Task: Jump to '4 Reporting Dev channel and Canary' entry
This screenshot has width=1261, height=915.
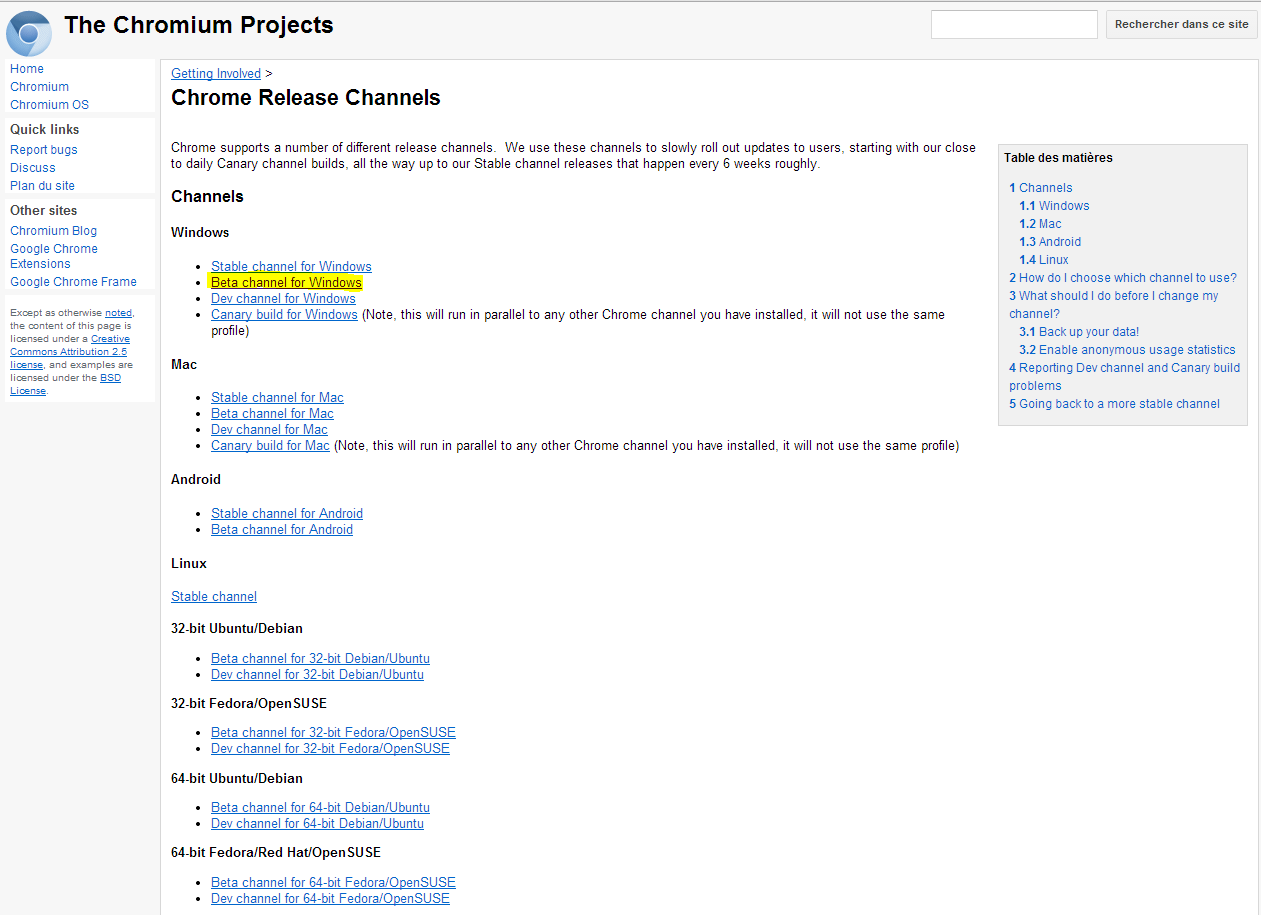Action: (x=1124, y=377)
